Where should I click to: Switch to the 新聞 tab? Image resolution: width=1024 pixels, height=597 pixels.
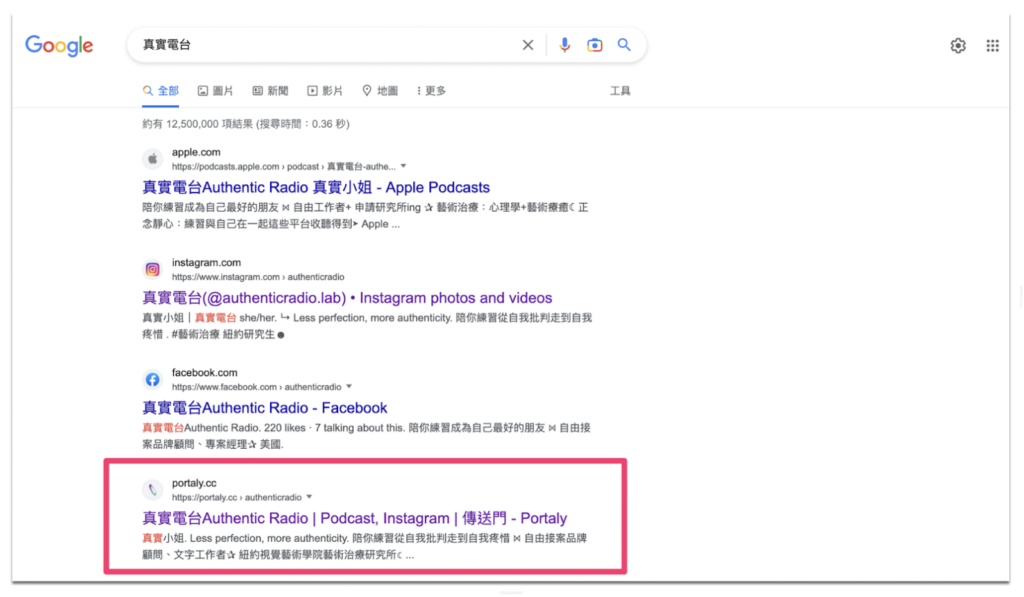(x=270, y=91)
